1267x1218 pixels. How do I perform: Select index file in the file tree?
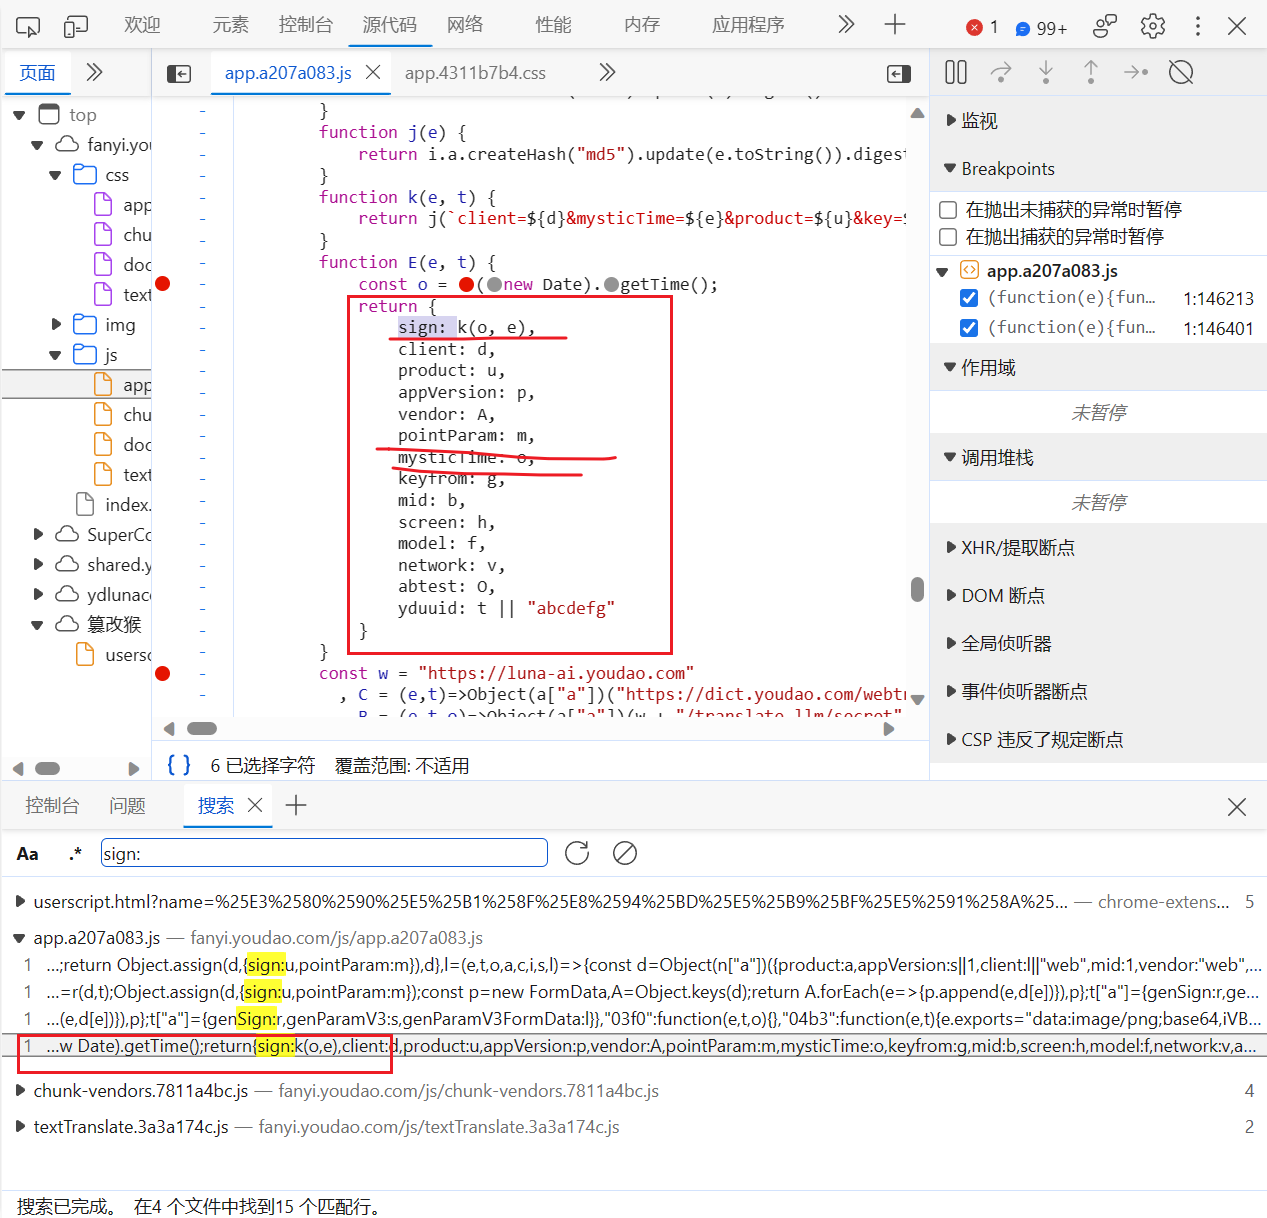(115, 505)
